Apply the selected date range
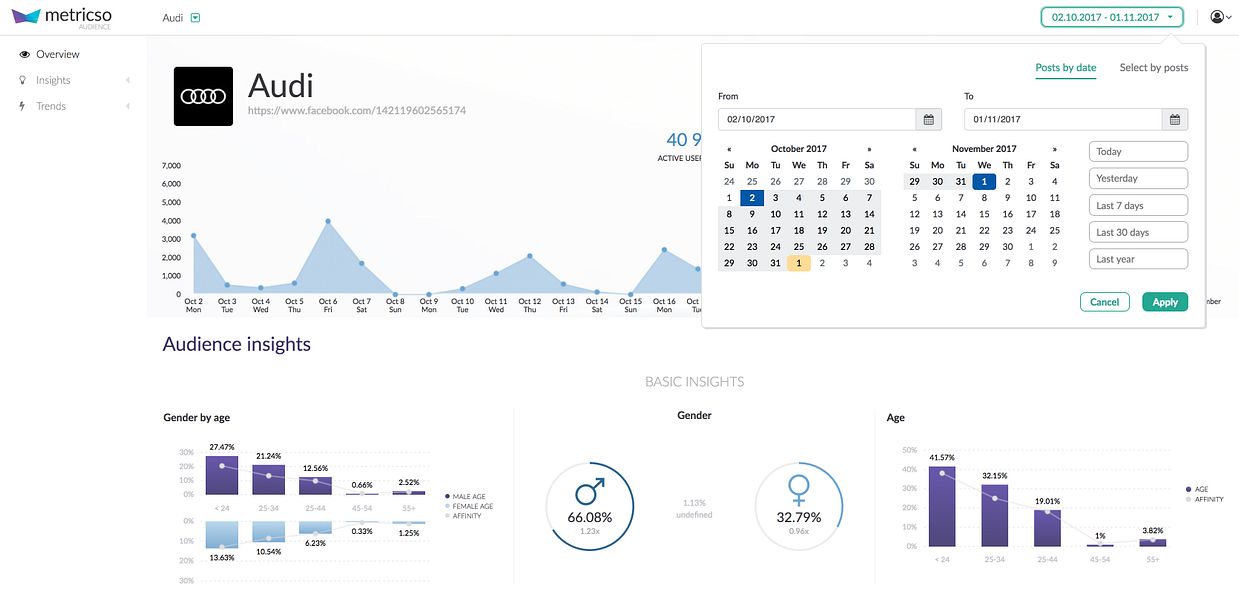 coord(1165,301)
